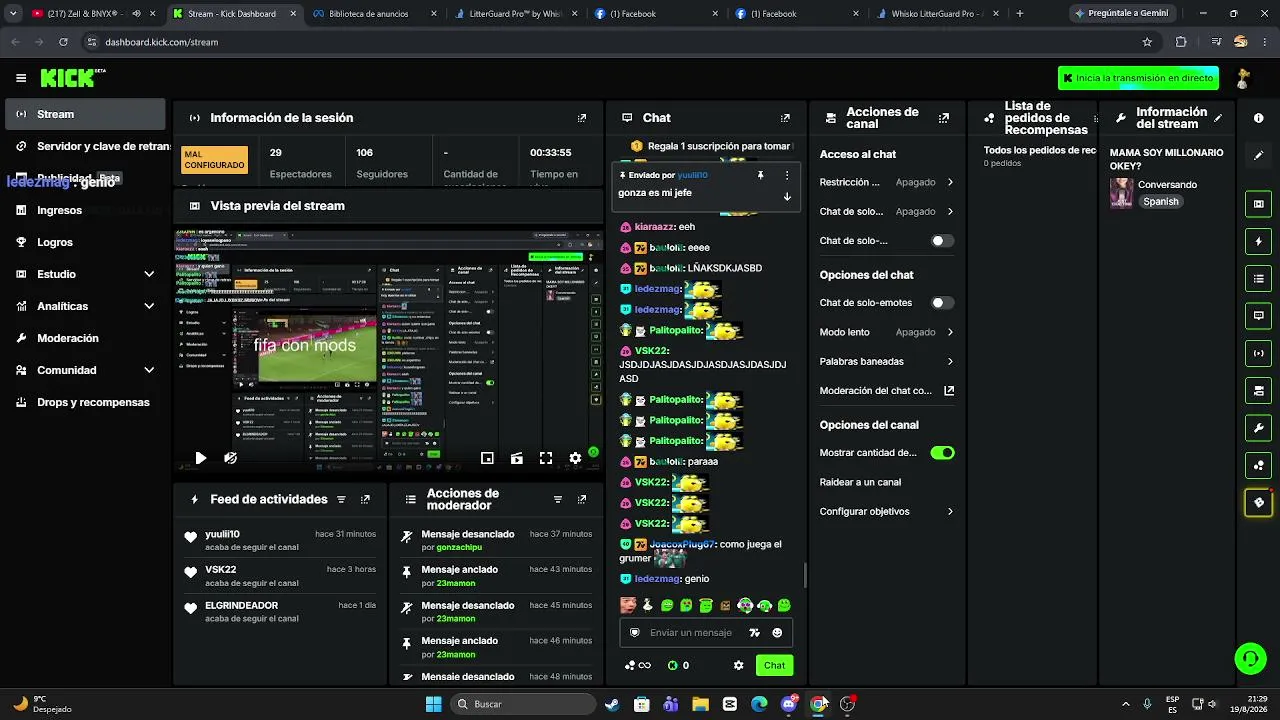Open pinned message options menu
This screenshot has width=1280, height=720.
point(787,175)
